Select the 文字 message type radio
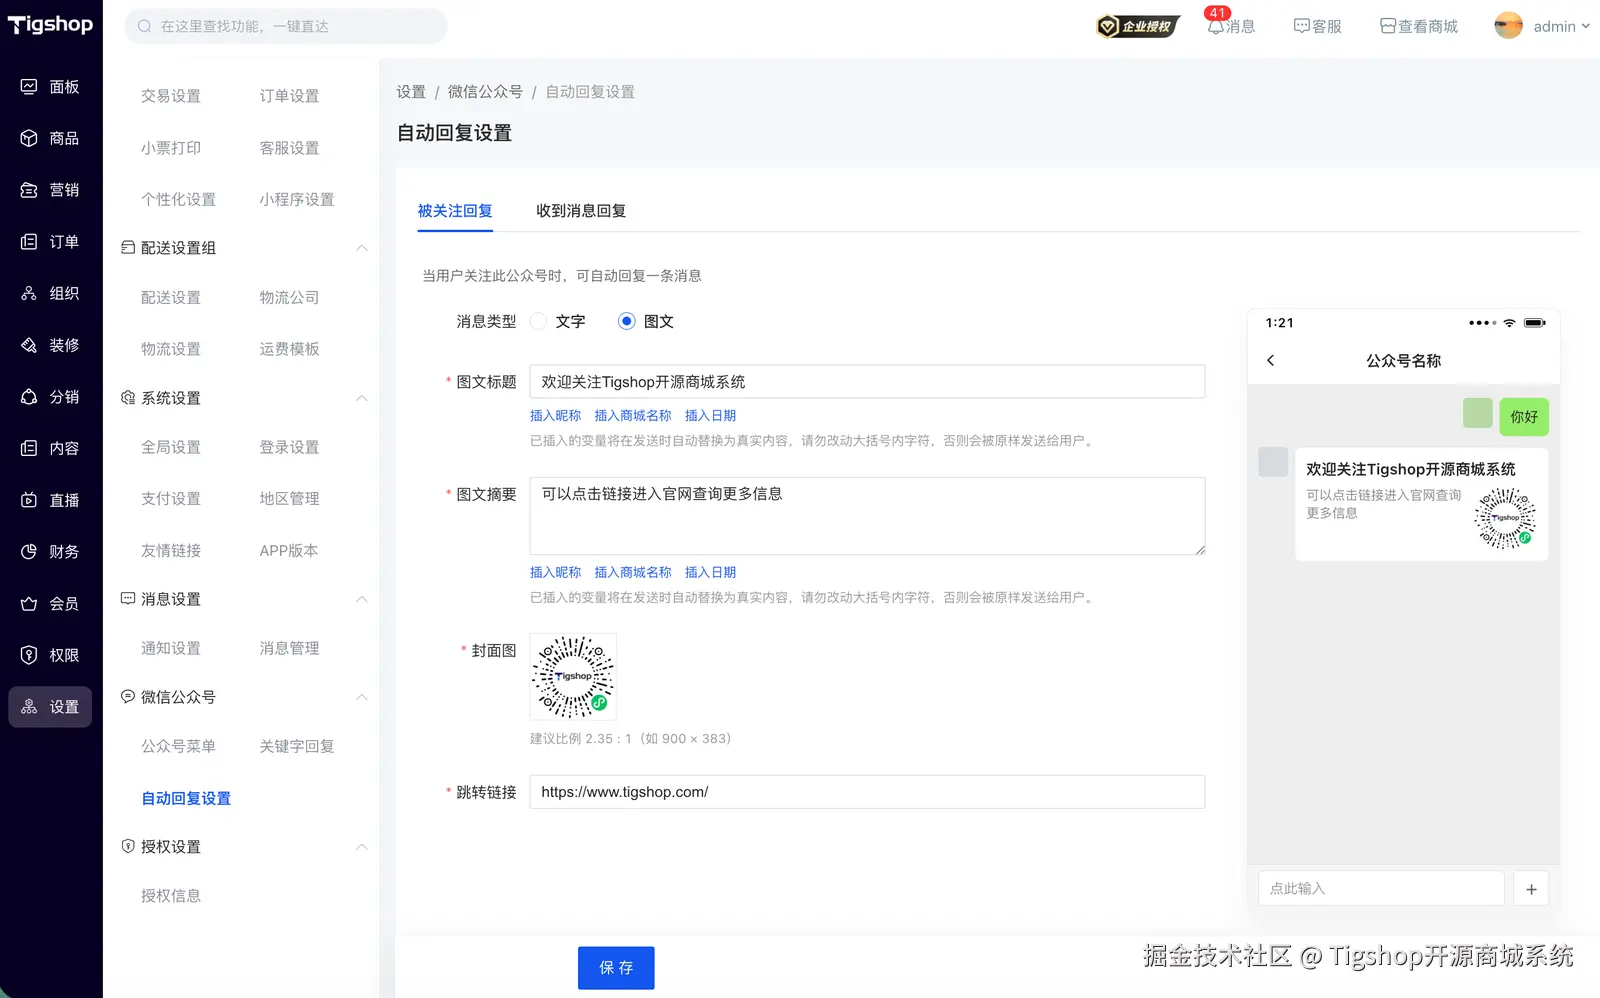1600x998 pixels. click(x=538, y=321)
